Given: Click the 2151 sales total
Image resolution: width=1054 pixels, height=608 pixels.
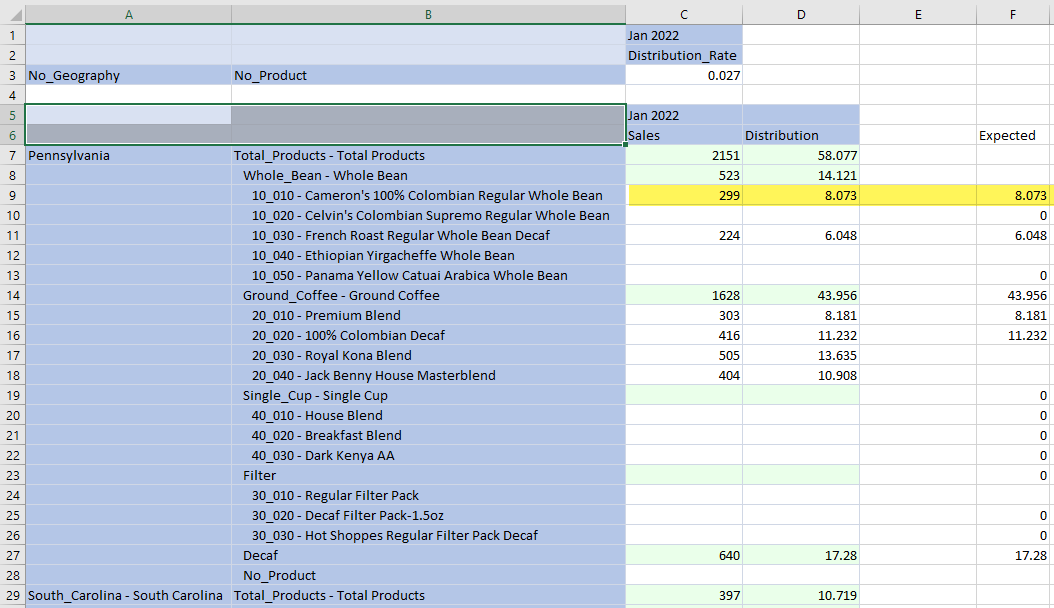Looking at the screenshot, I should pos(684,155).
